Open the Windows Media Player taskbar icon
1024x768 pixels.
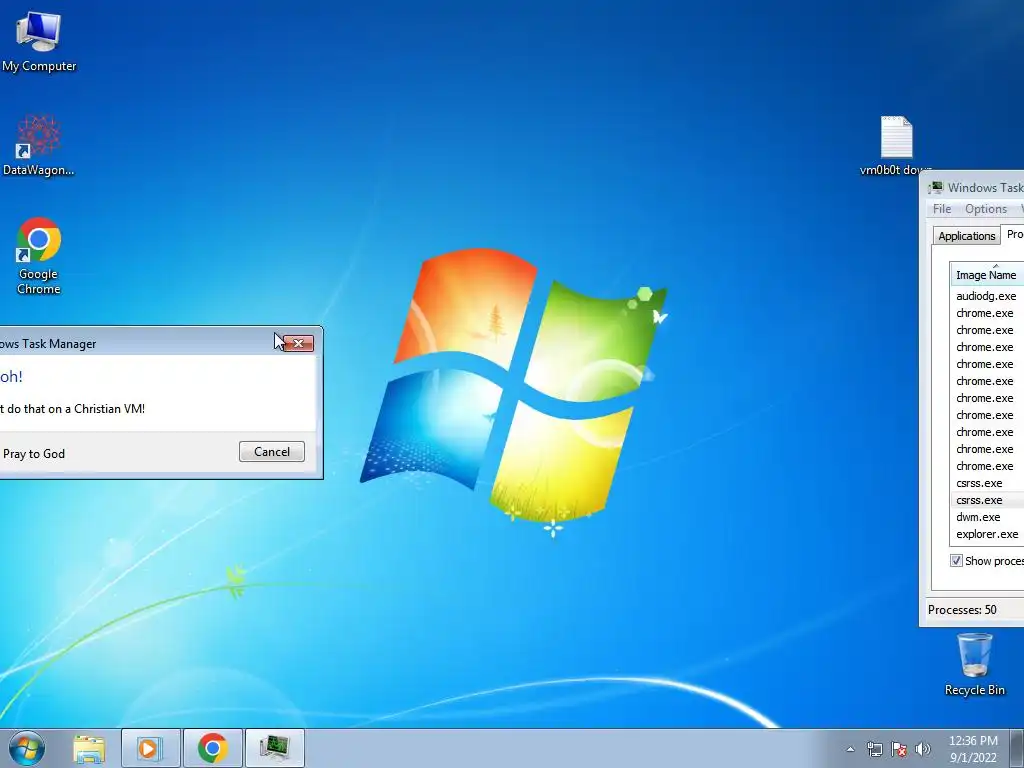coord(150,748)
